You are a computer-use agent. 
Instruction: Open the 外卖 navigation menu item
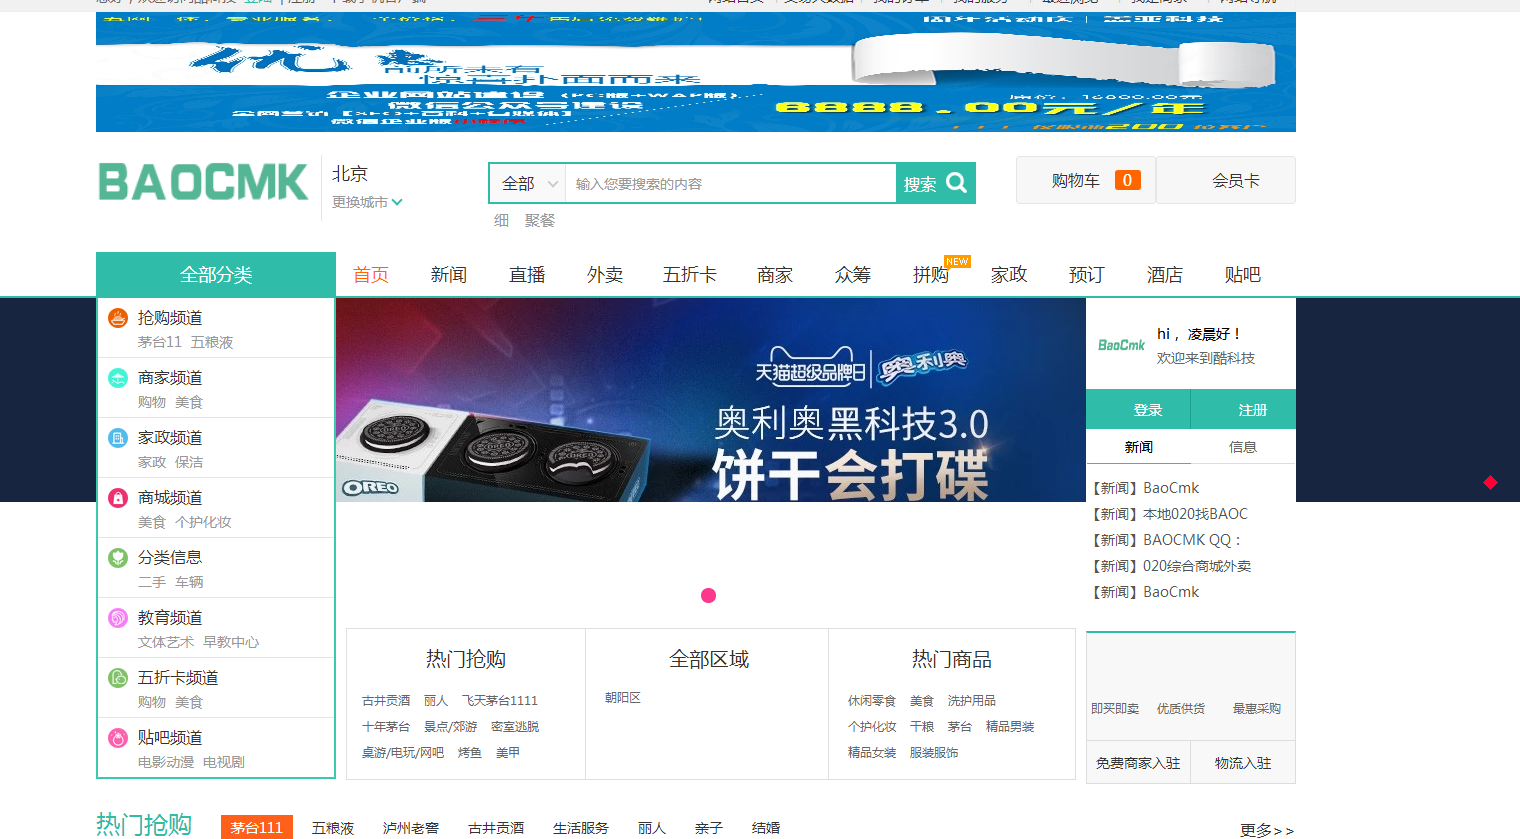click(x=605, y=275)
